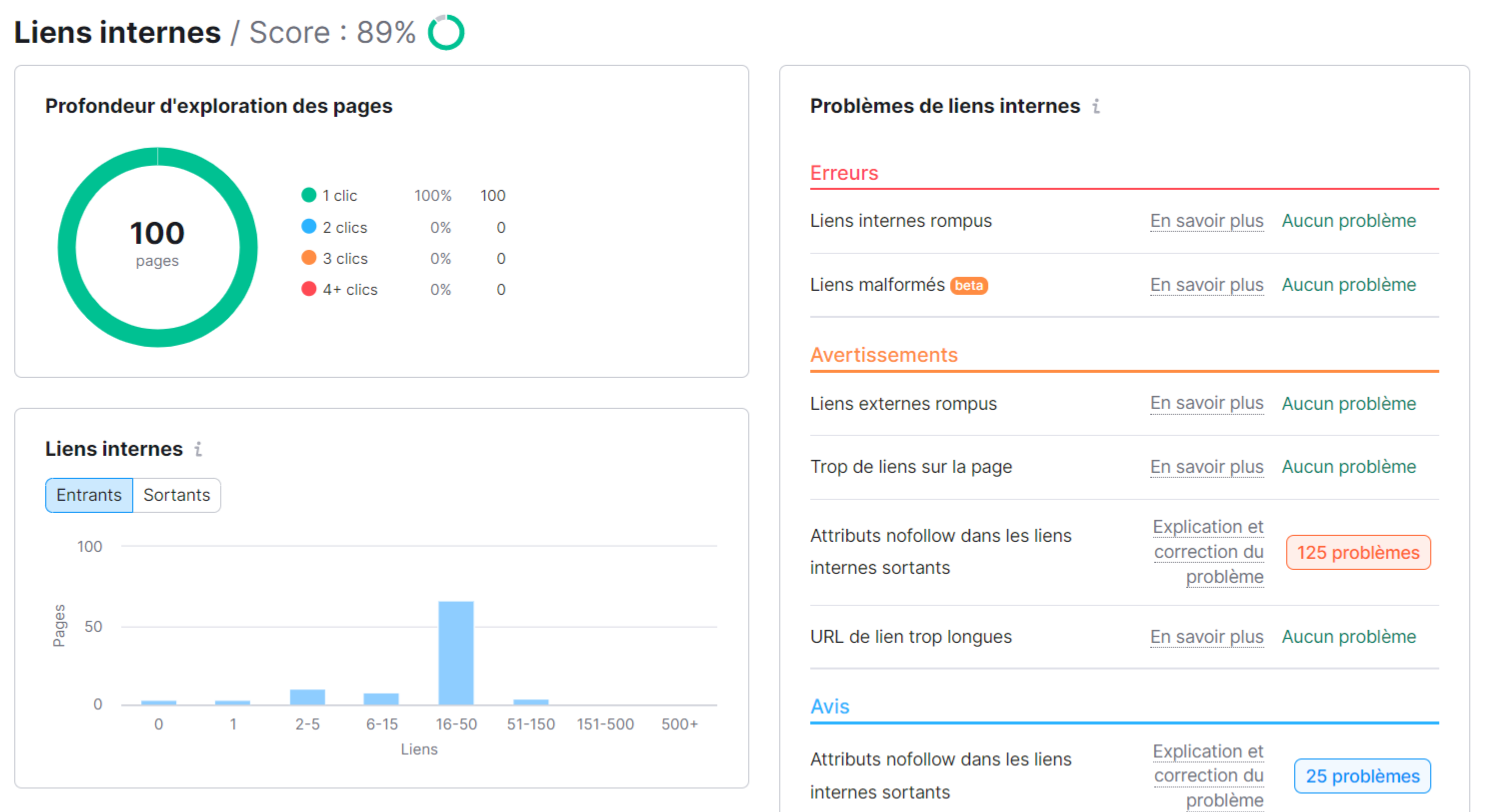Click Aucun problème for Liens internes rompus
1492x812 pixels.
pos(1349,221)
